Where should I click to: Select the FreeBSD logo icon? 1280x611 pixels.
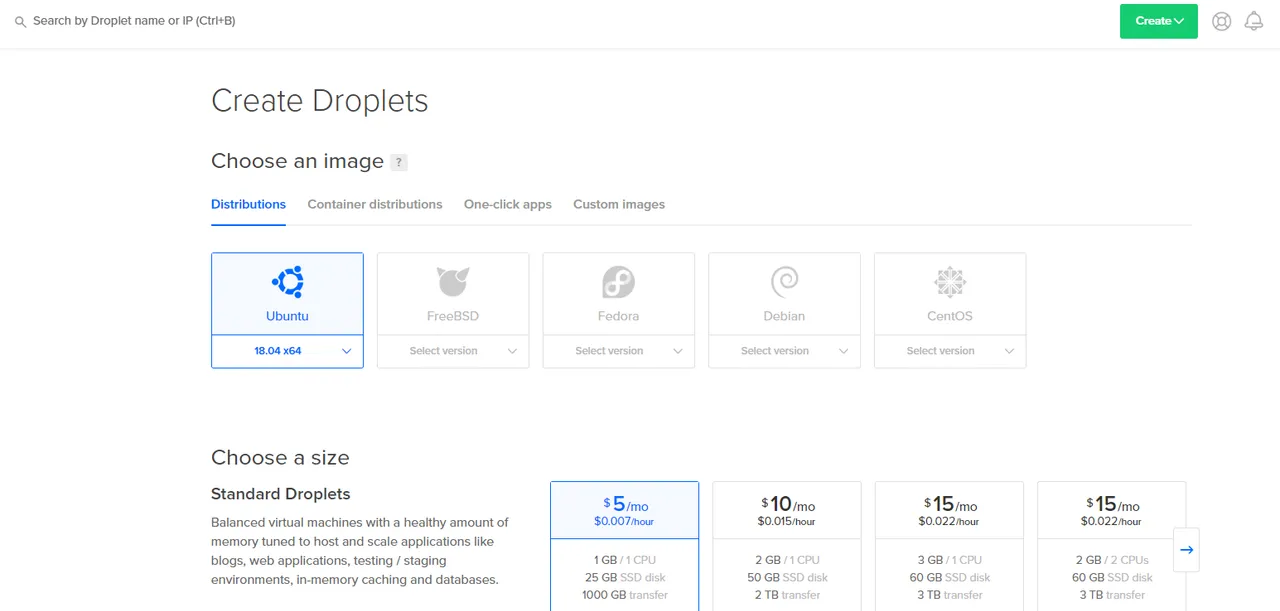[x=453, y=282]
